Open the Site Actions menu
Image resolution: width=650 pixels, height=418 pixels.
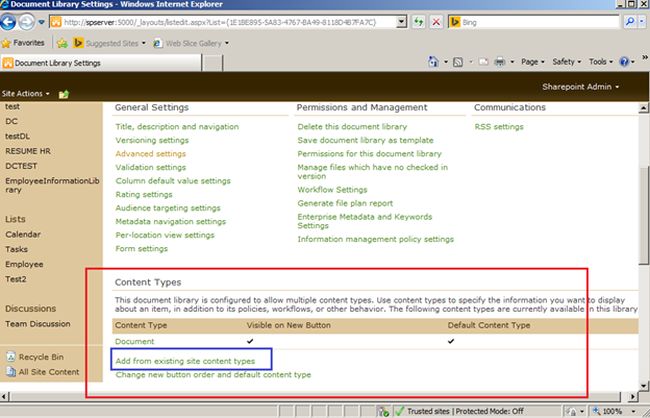coord(25,94)
